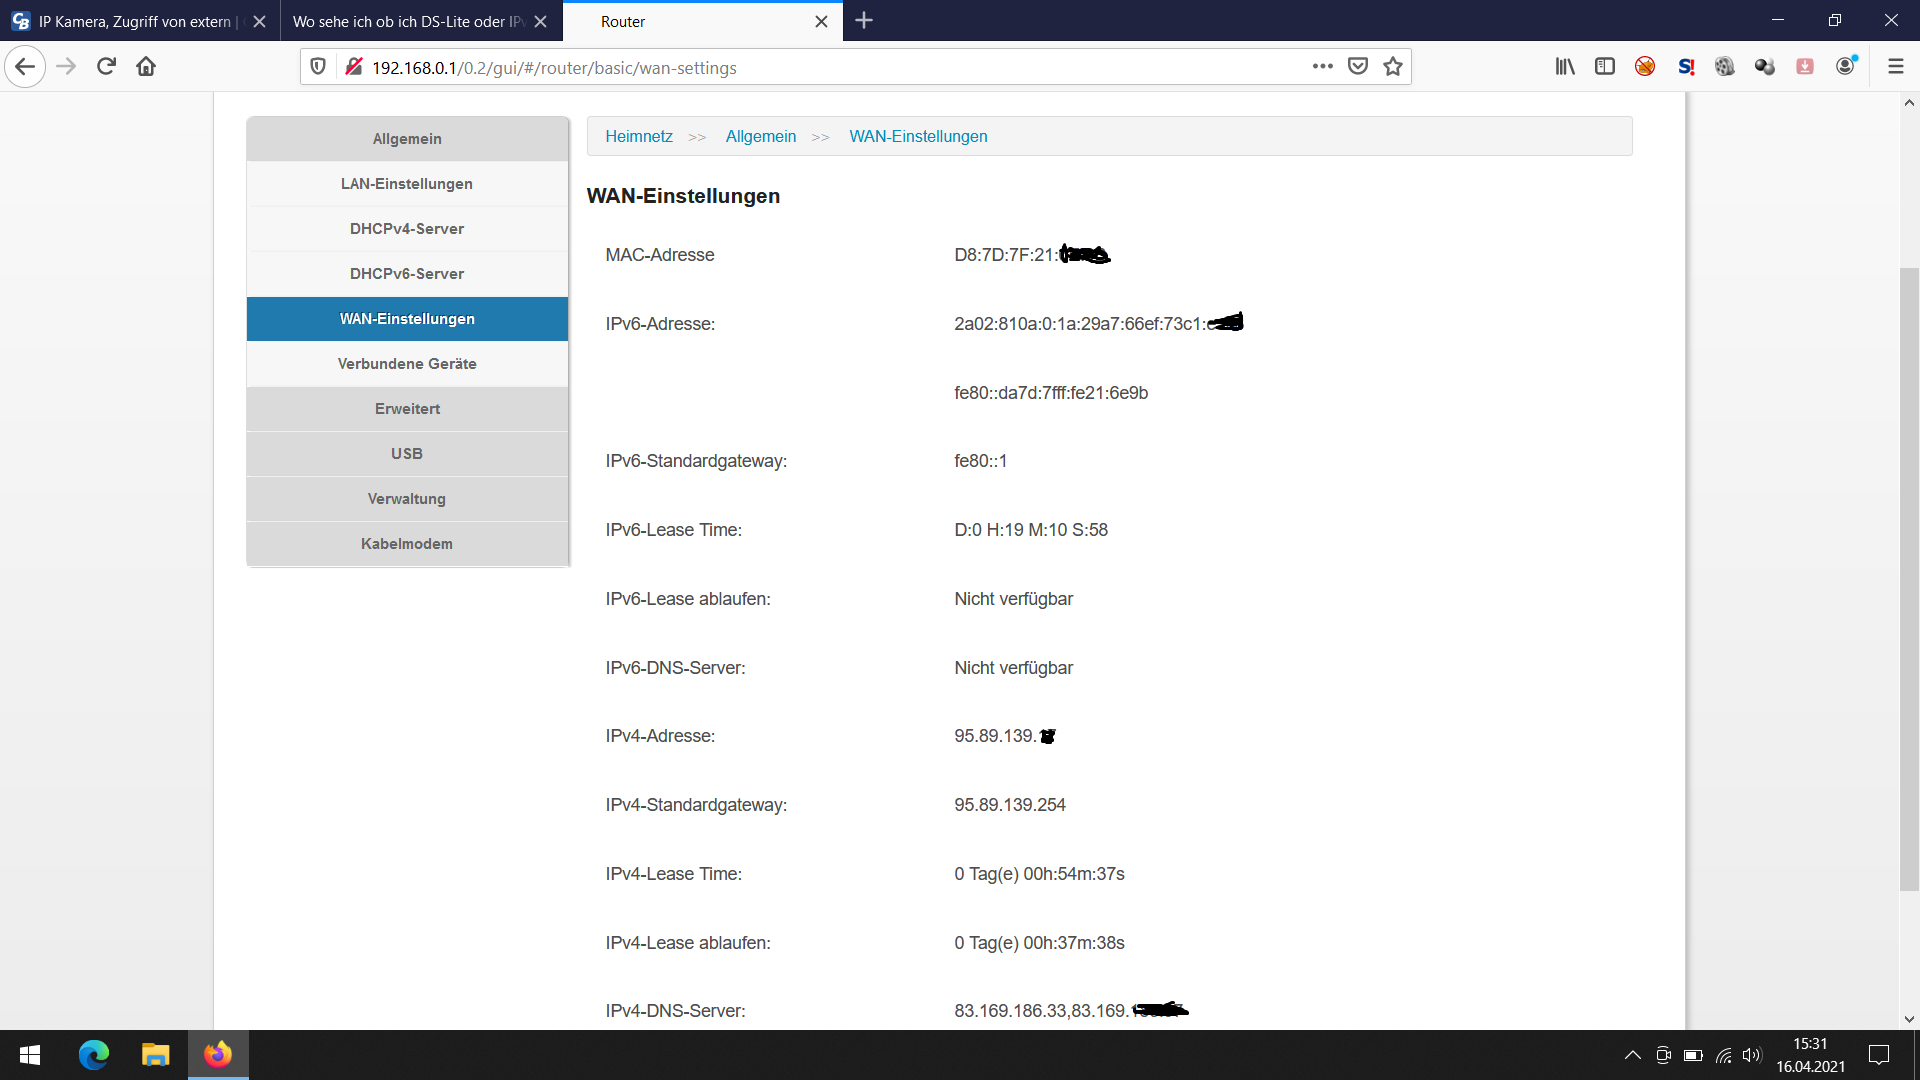Image resolution: width=1920 pixels, height=1080 pixels.
Task: Save page to Pocket
Action: [1357, 66]
